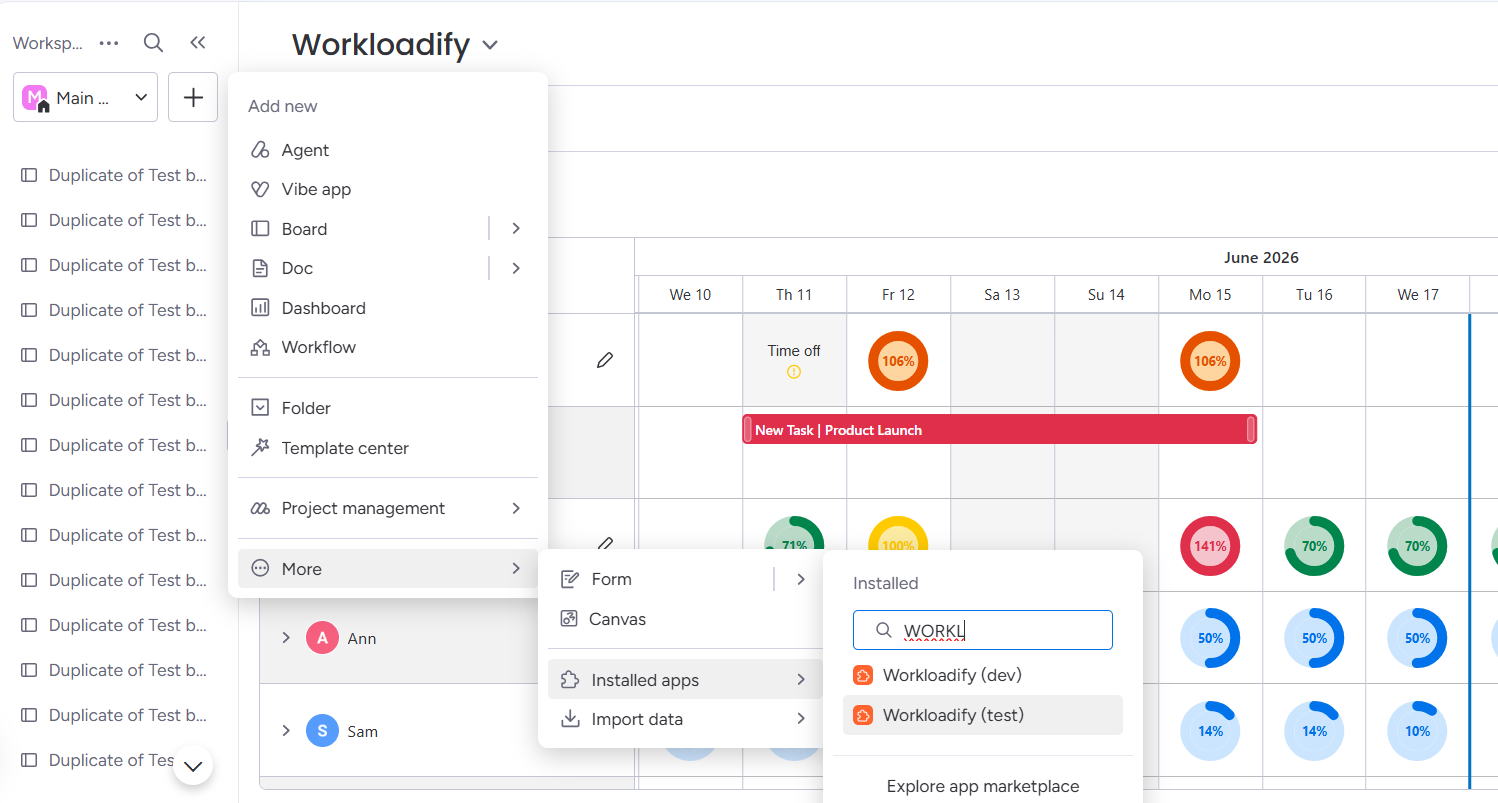Choose Dashboard from Add new menu
The image size is (1498, 803).
tap(388, 308)
